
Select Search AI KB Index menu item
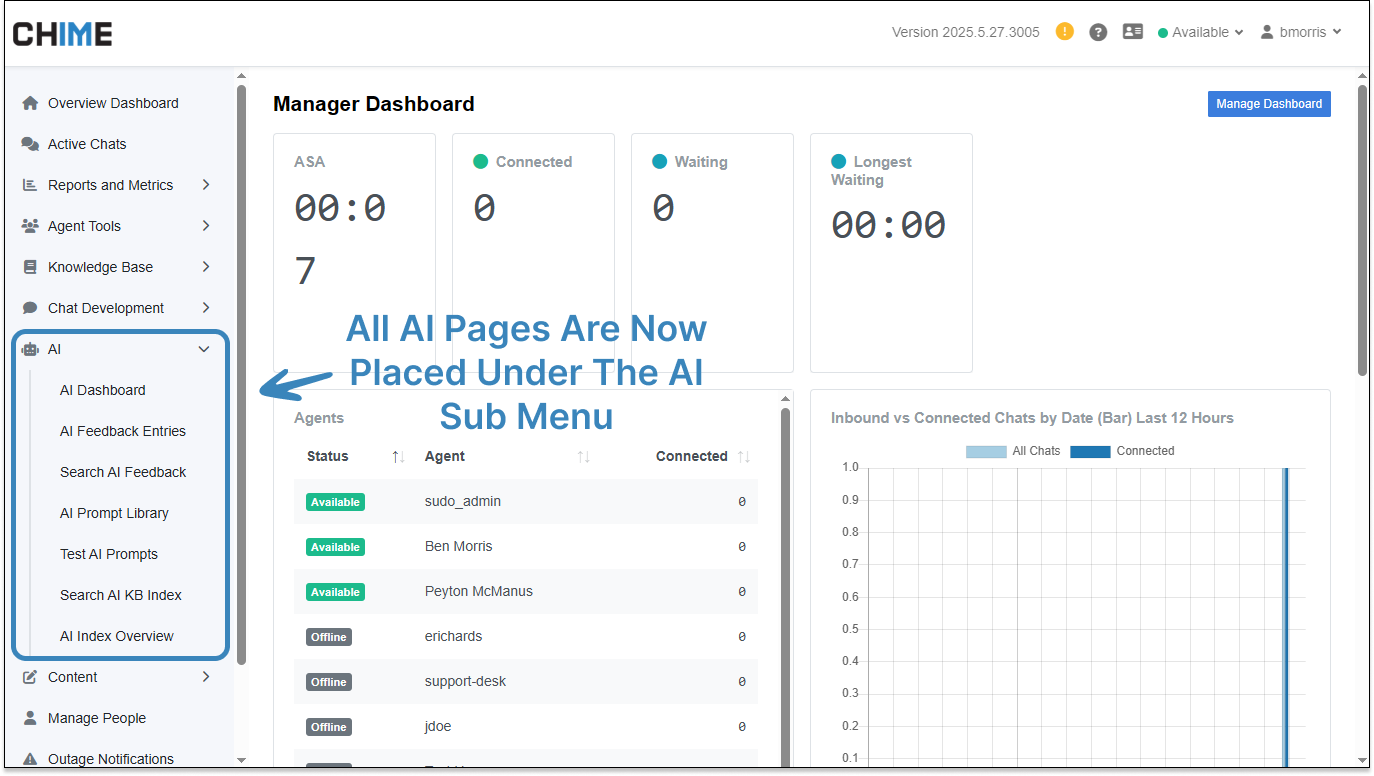[121, 595]
